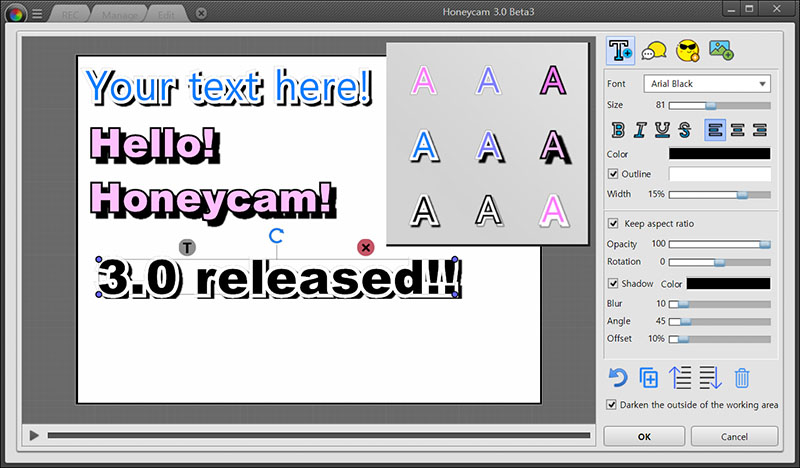Select the 'Hello!' text object

[155, 145]
